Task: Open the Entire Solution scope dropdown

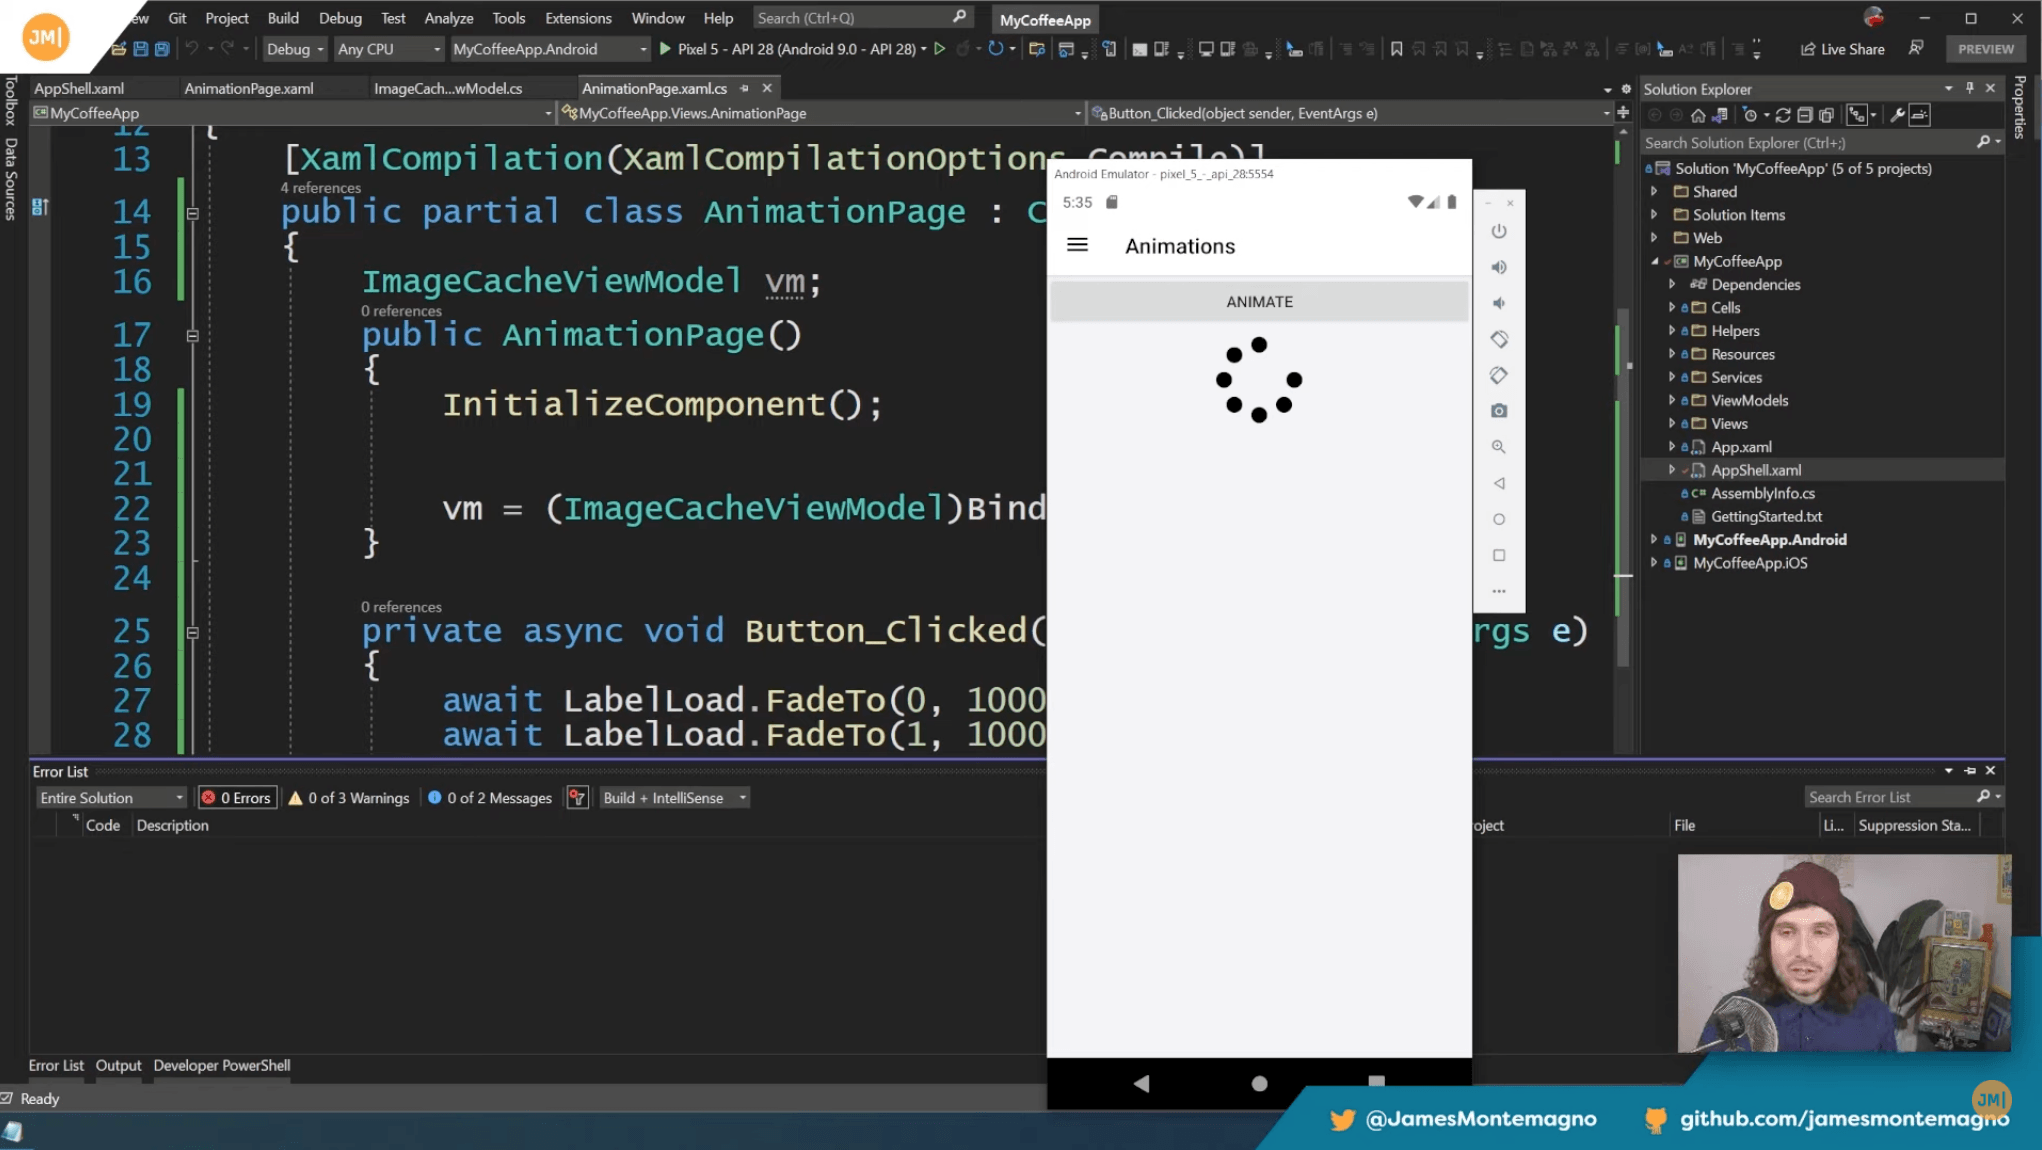Action: (x=111, y=797)
